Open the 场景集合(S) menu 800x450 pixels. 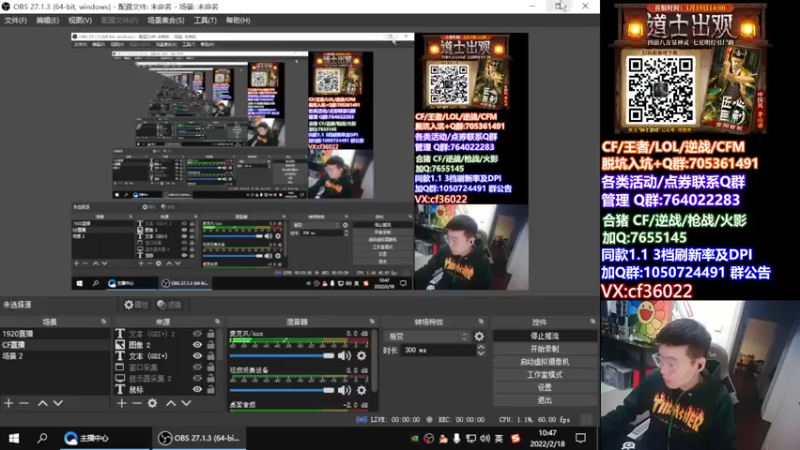[166, 20]
